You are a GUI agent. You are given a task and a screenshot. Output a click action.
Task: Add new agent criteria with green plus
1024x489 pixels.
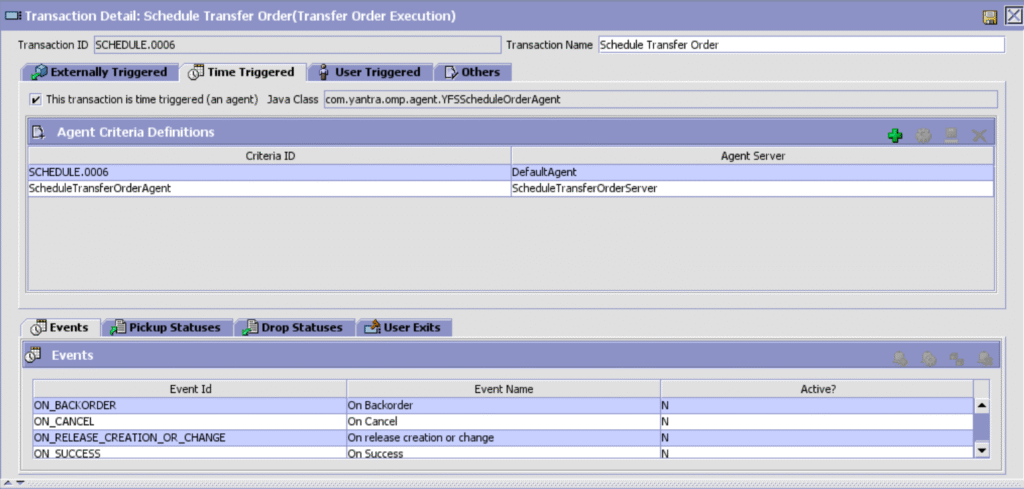(895, 135)
